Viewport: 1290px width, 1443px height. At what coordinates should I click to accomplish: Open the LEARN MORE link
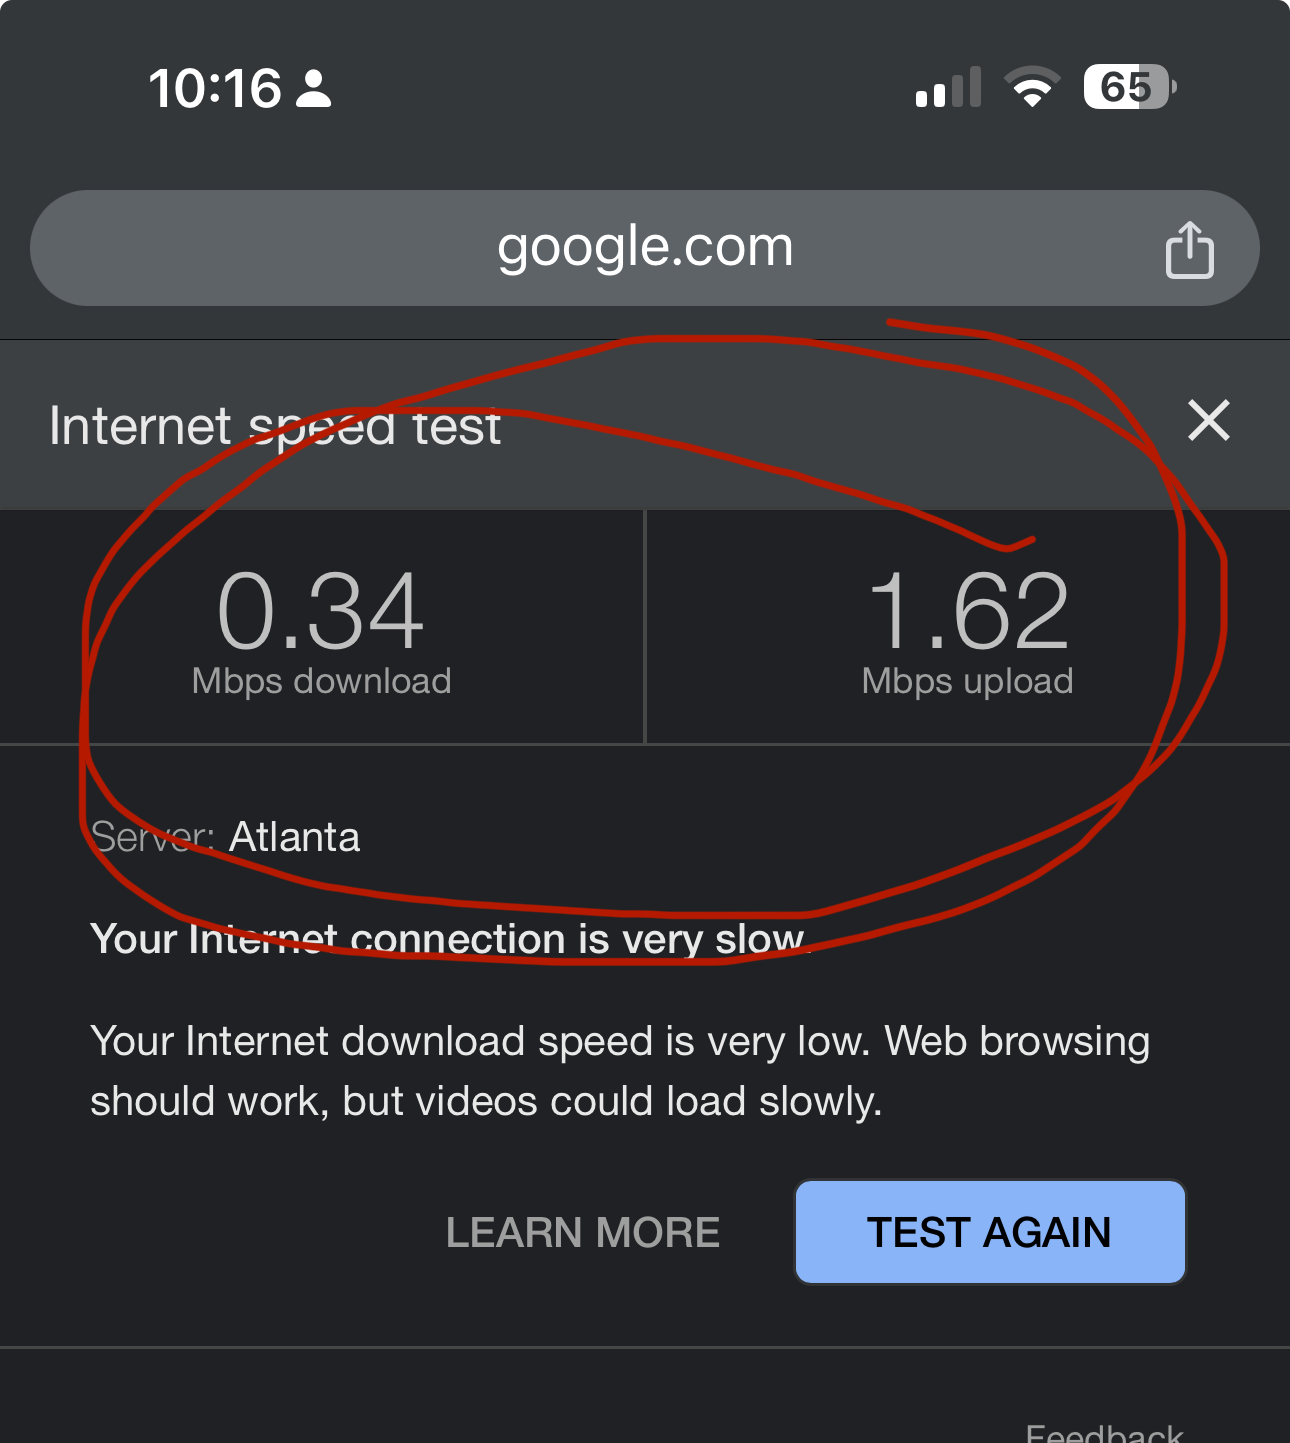[x=583, y=1232]
